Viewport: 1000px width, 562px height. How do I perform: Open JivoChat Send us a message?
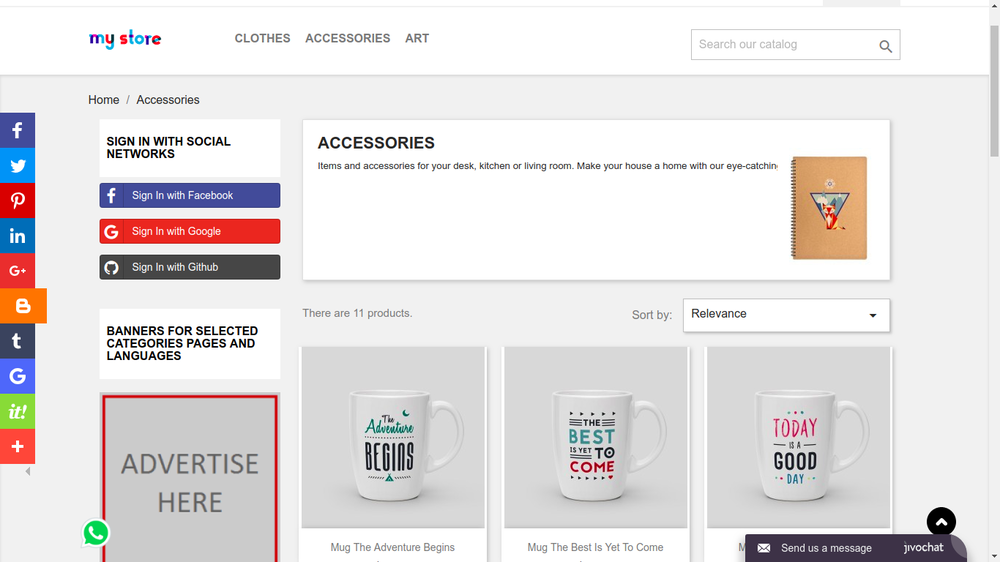pos(825,548)
